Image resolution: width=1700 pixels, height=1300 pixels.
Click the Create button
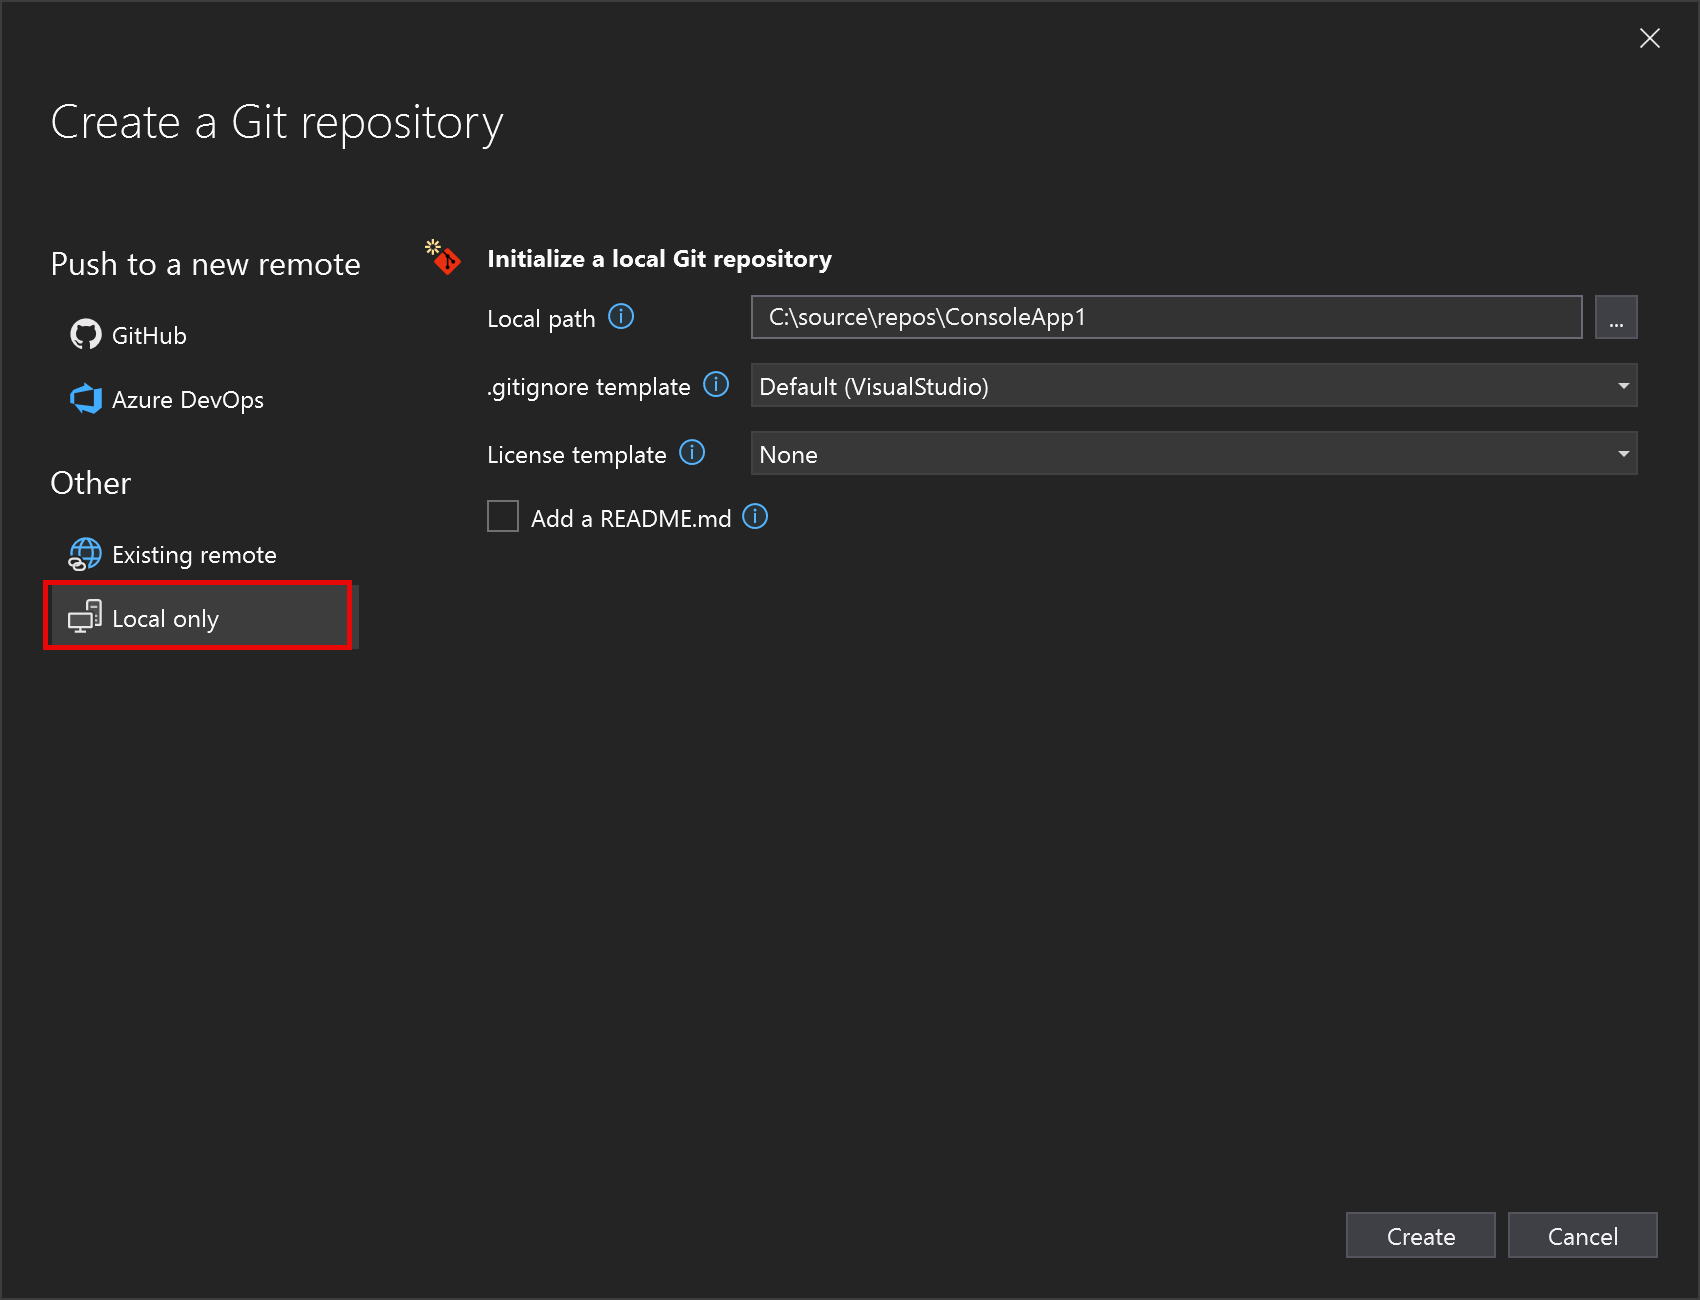tap(1420, 1236)
